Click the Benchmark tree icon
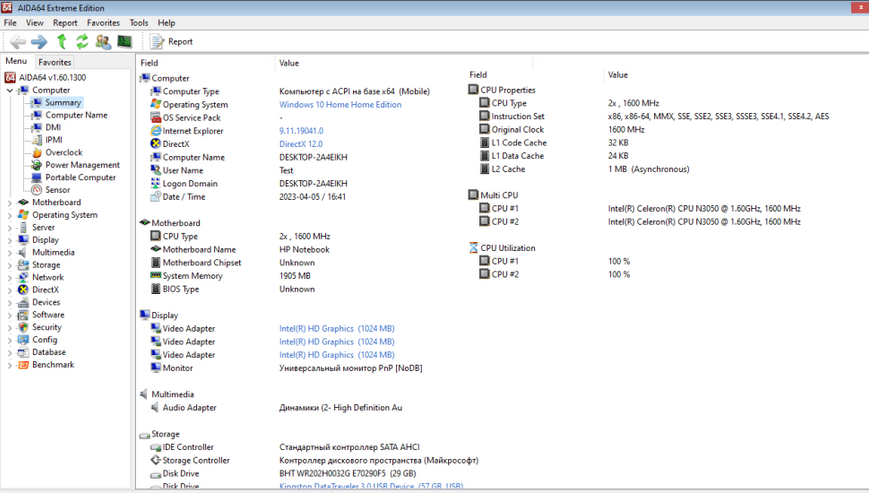Viewport: 869px width, 493px height. point(23,364)
